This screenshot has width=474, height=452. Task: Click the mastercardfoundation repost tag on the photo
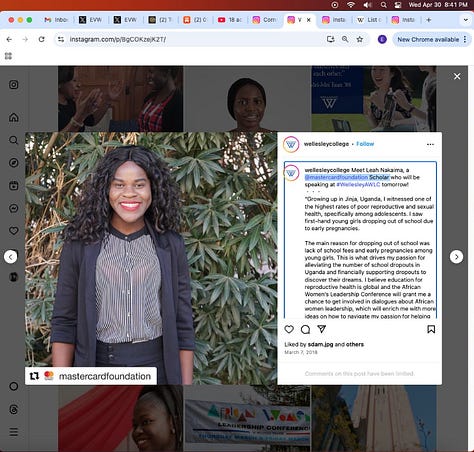click(91, 376)
